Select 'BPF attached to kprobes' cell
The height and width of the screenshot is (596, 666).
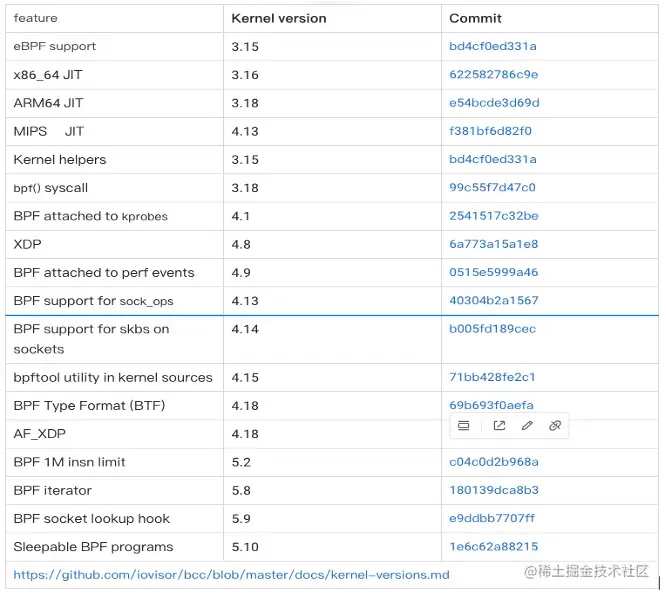tap(114, 216)
